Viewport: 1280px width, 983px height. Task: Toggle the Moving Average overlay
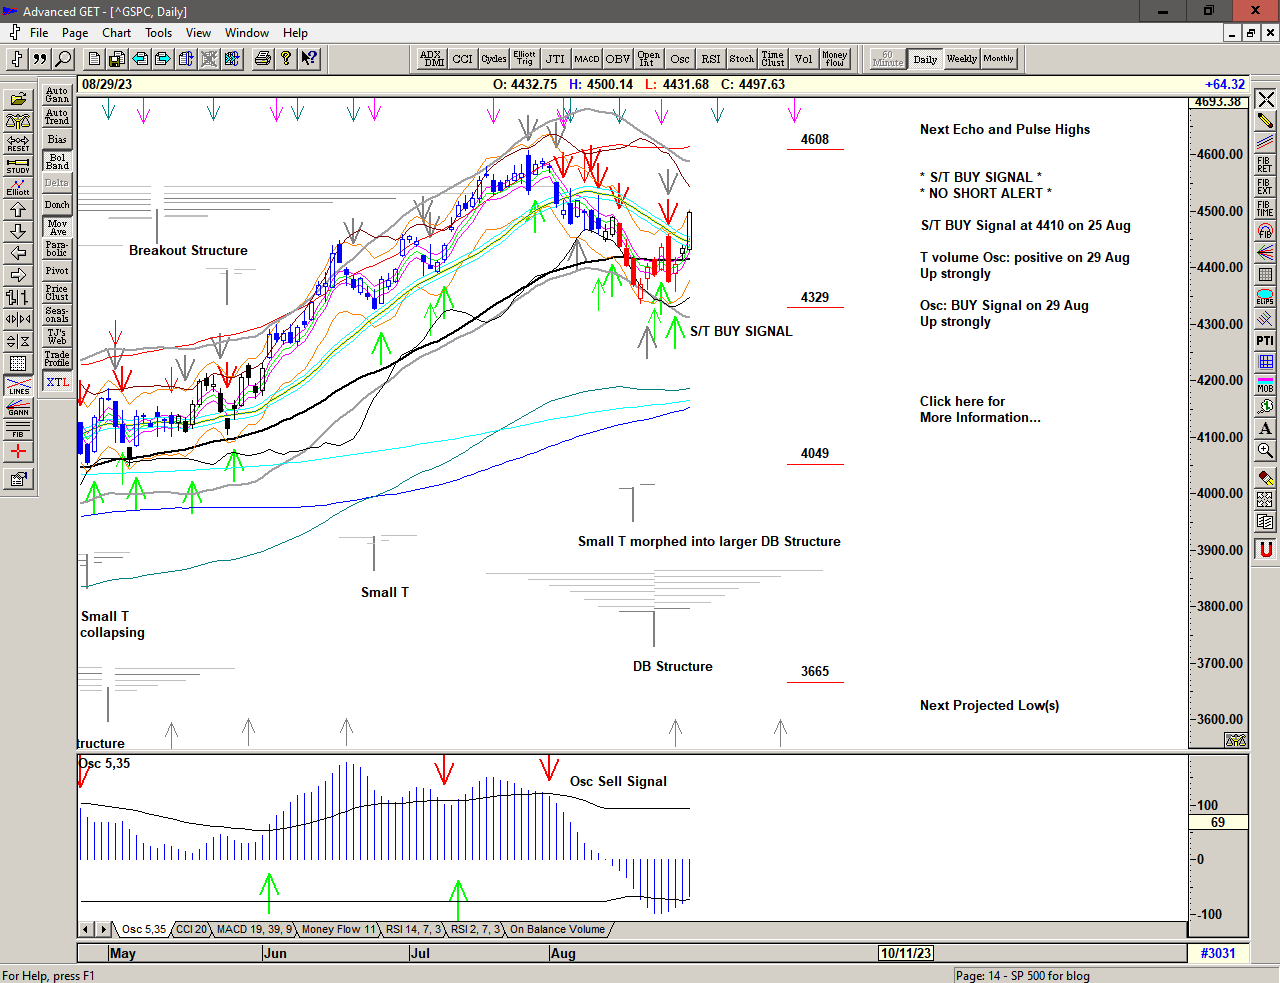point(57,227)
